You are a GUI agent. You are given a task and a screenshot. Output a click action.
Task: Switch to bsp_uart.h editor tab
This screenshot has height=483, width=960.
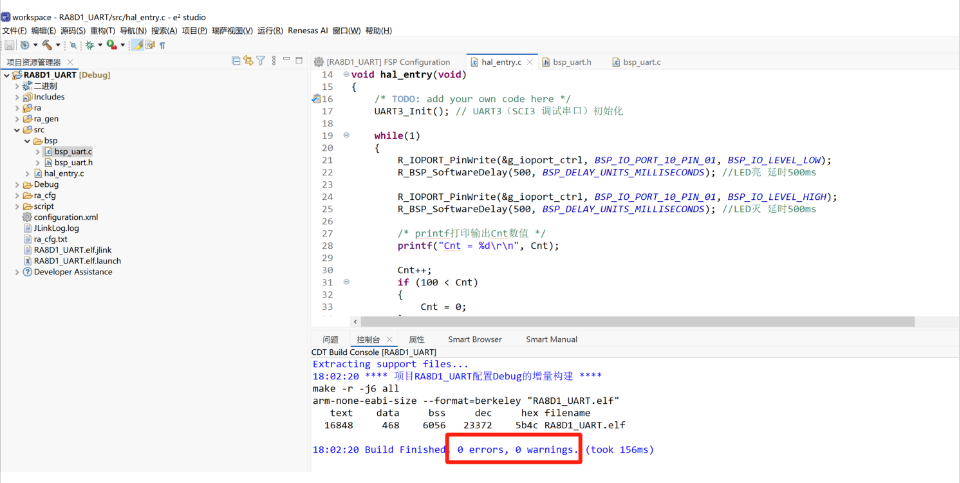pyautogui.click(x=566, y=62)
